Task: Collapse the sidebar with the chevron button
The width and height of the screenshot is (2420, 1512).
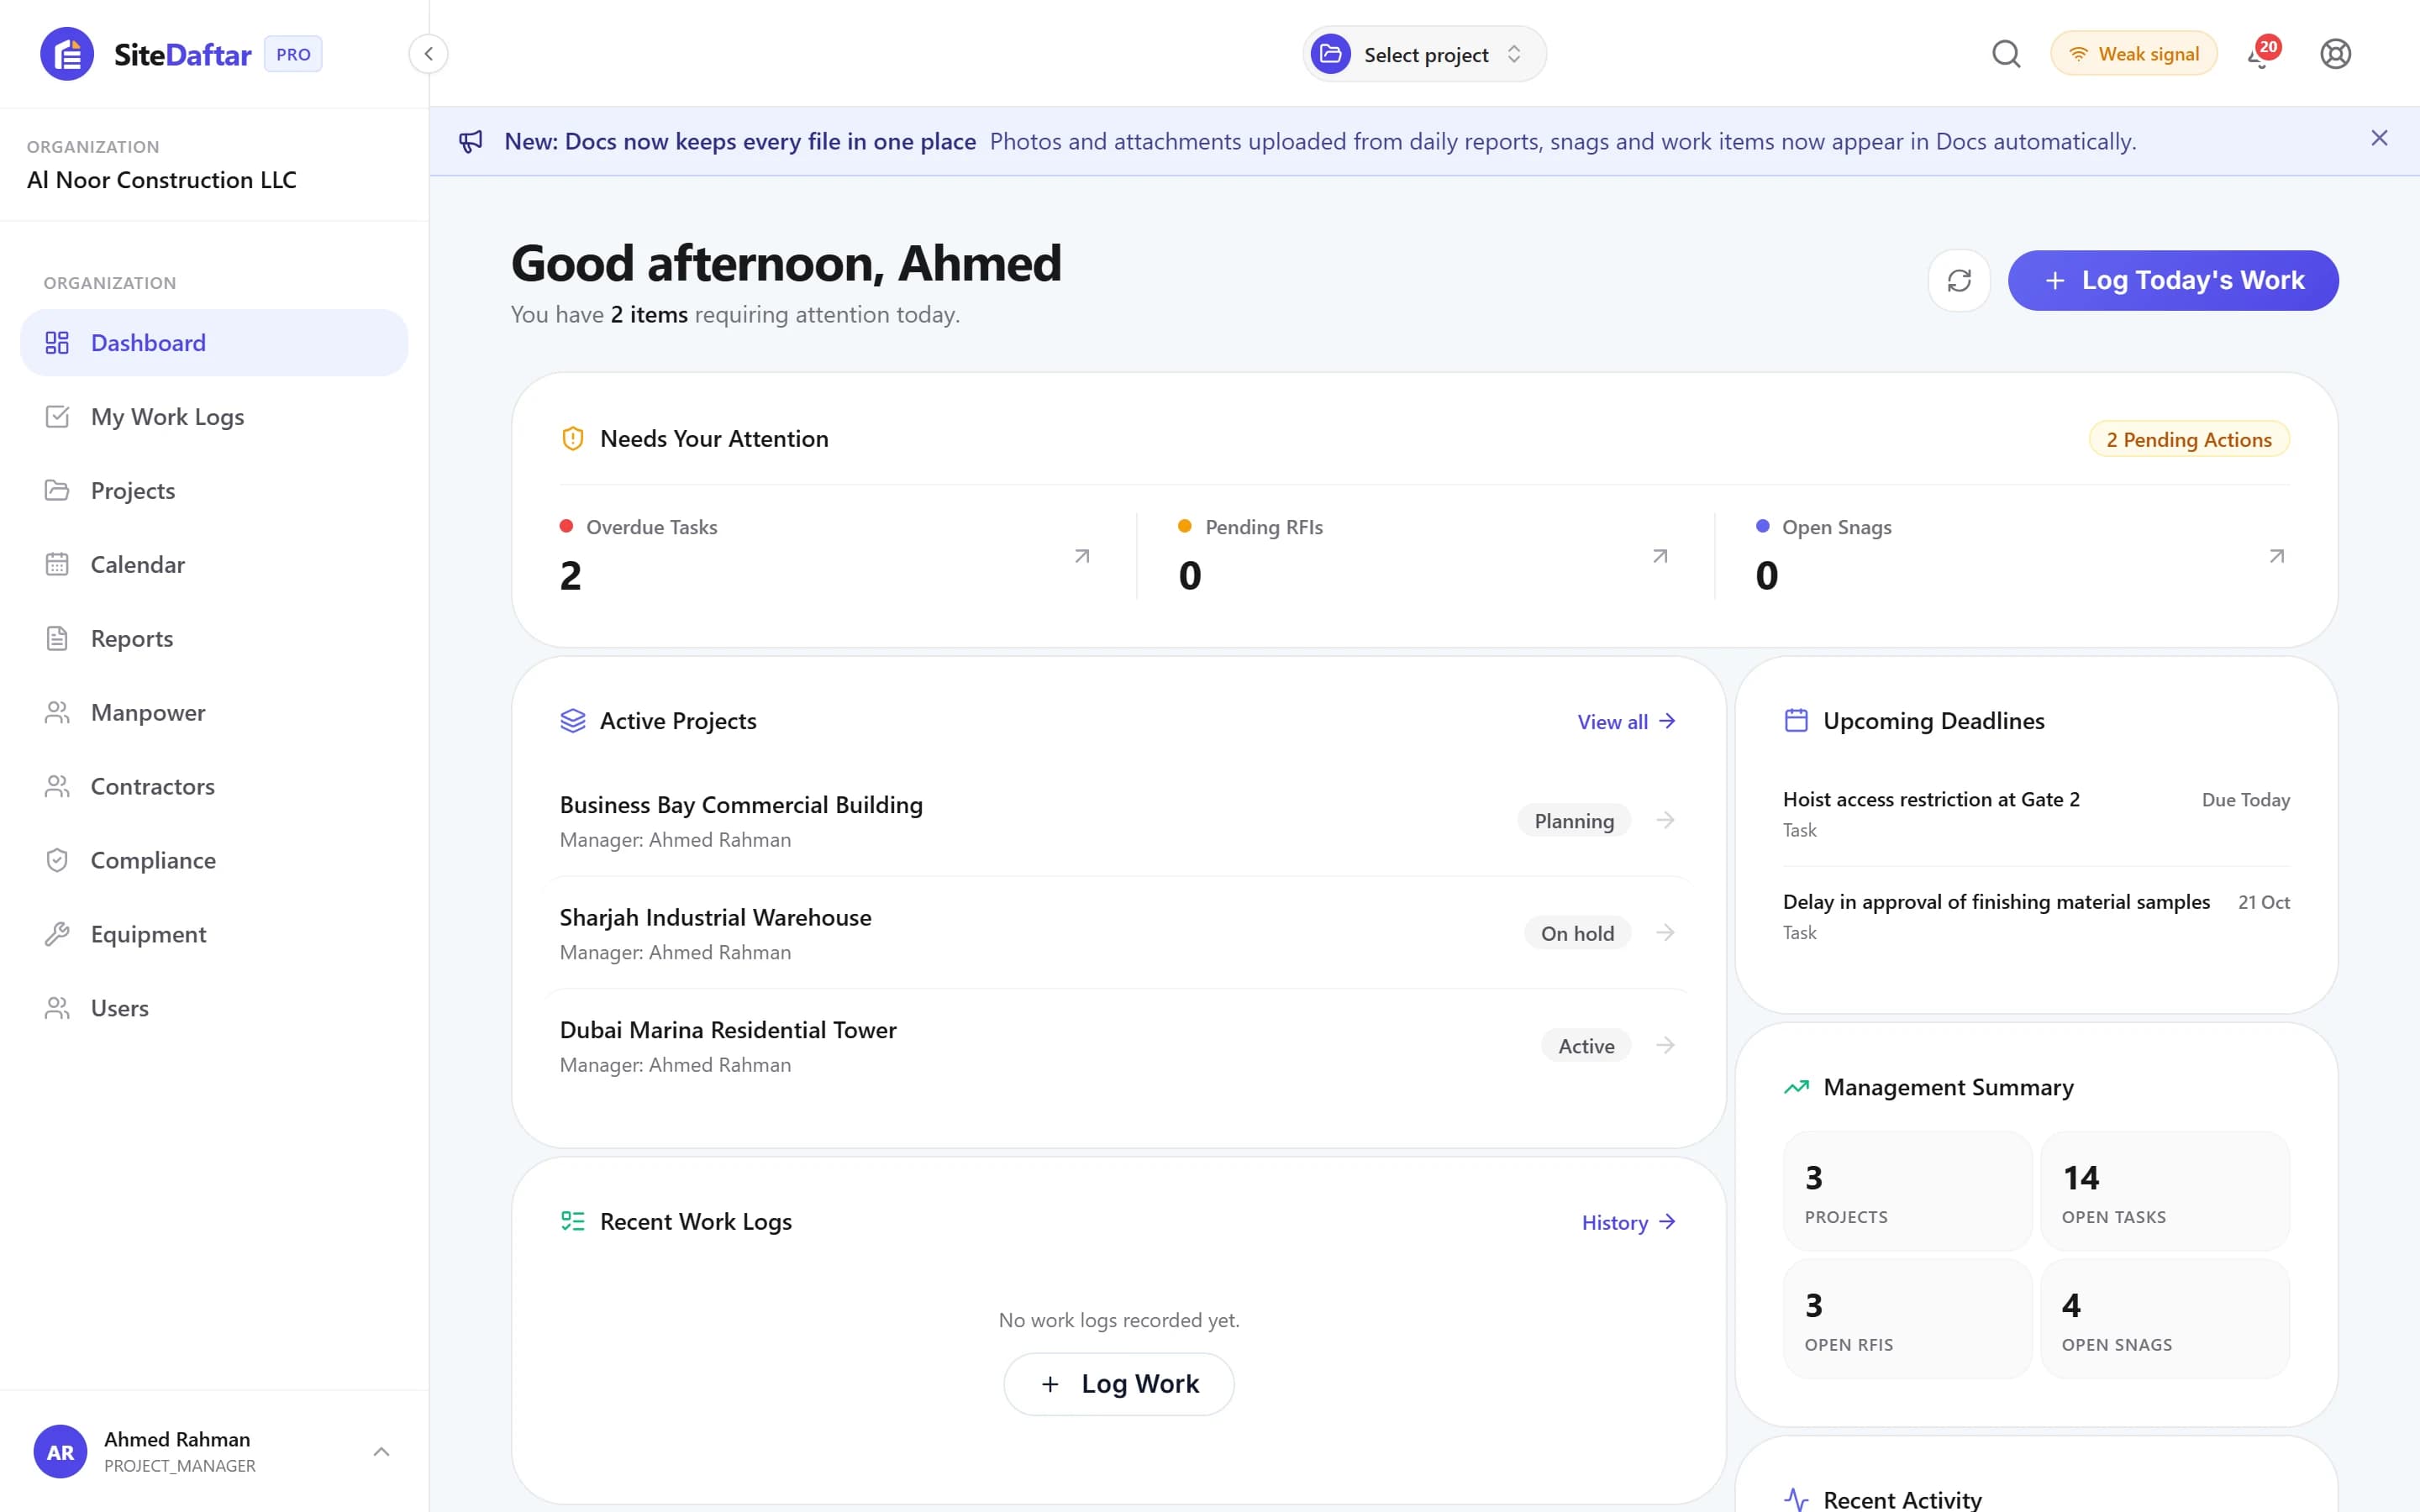Action: tap(428, 54)
